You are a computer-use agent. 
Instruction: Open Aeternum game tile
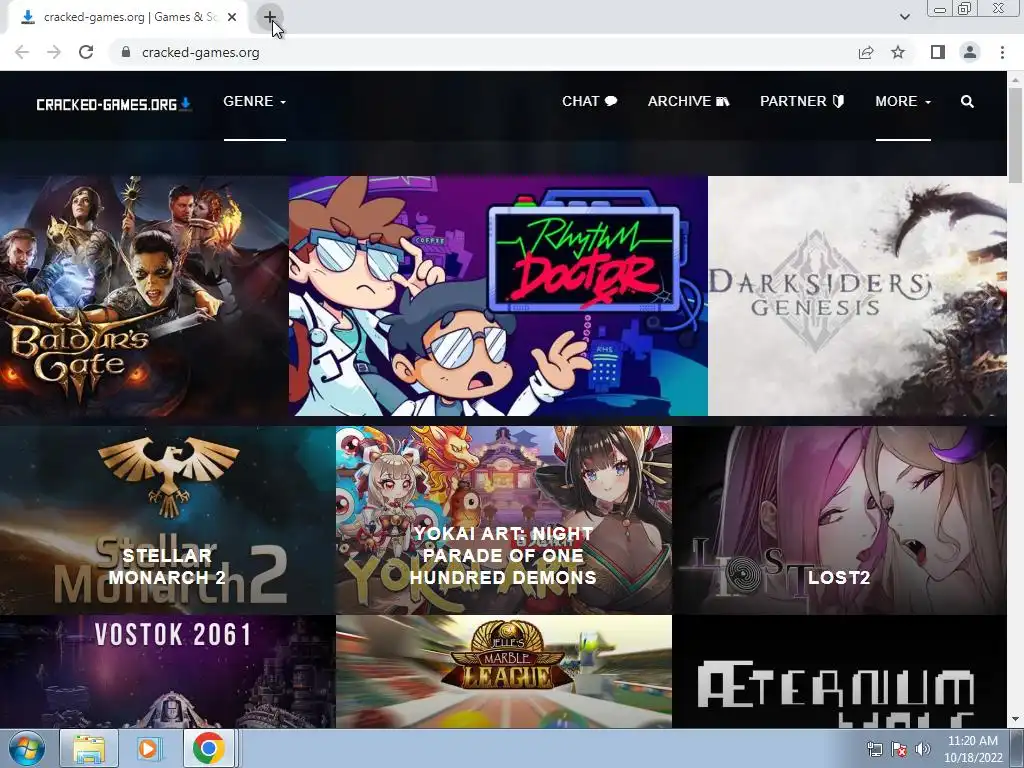coord(840,671)
